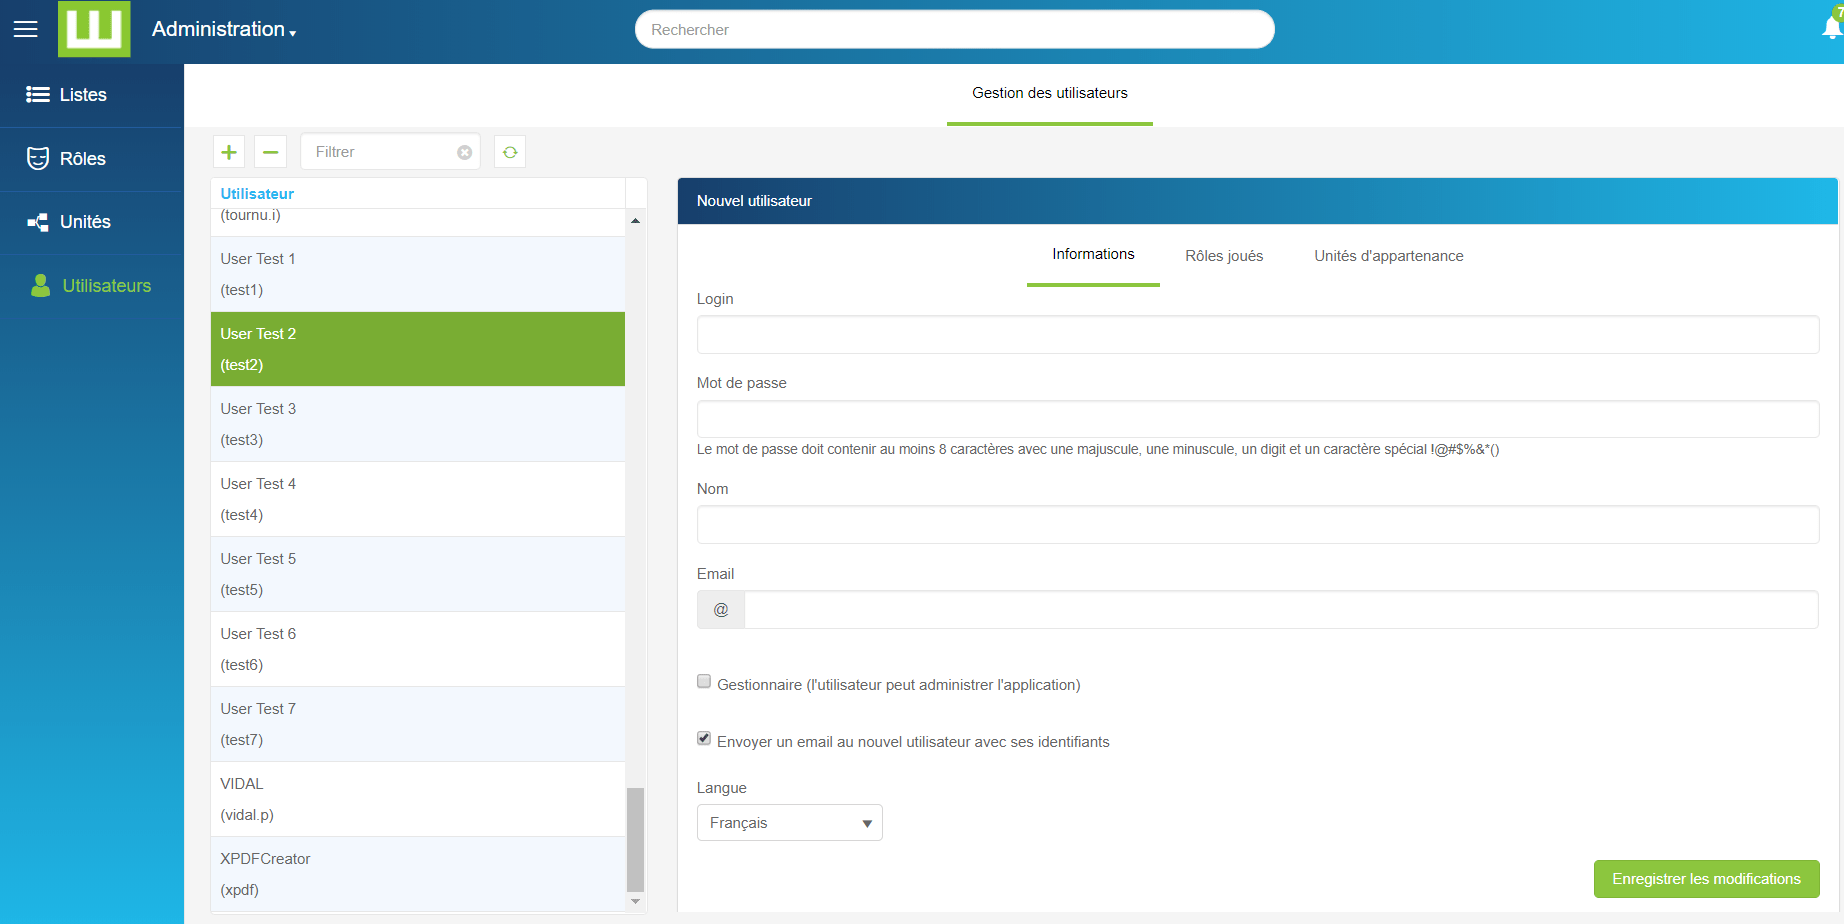Go to Unités in the sidebar

tap(84, 222)
